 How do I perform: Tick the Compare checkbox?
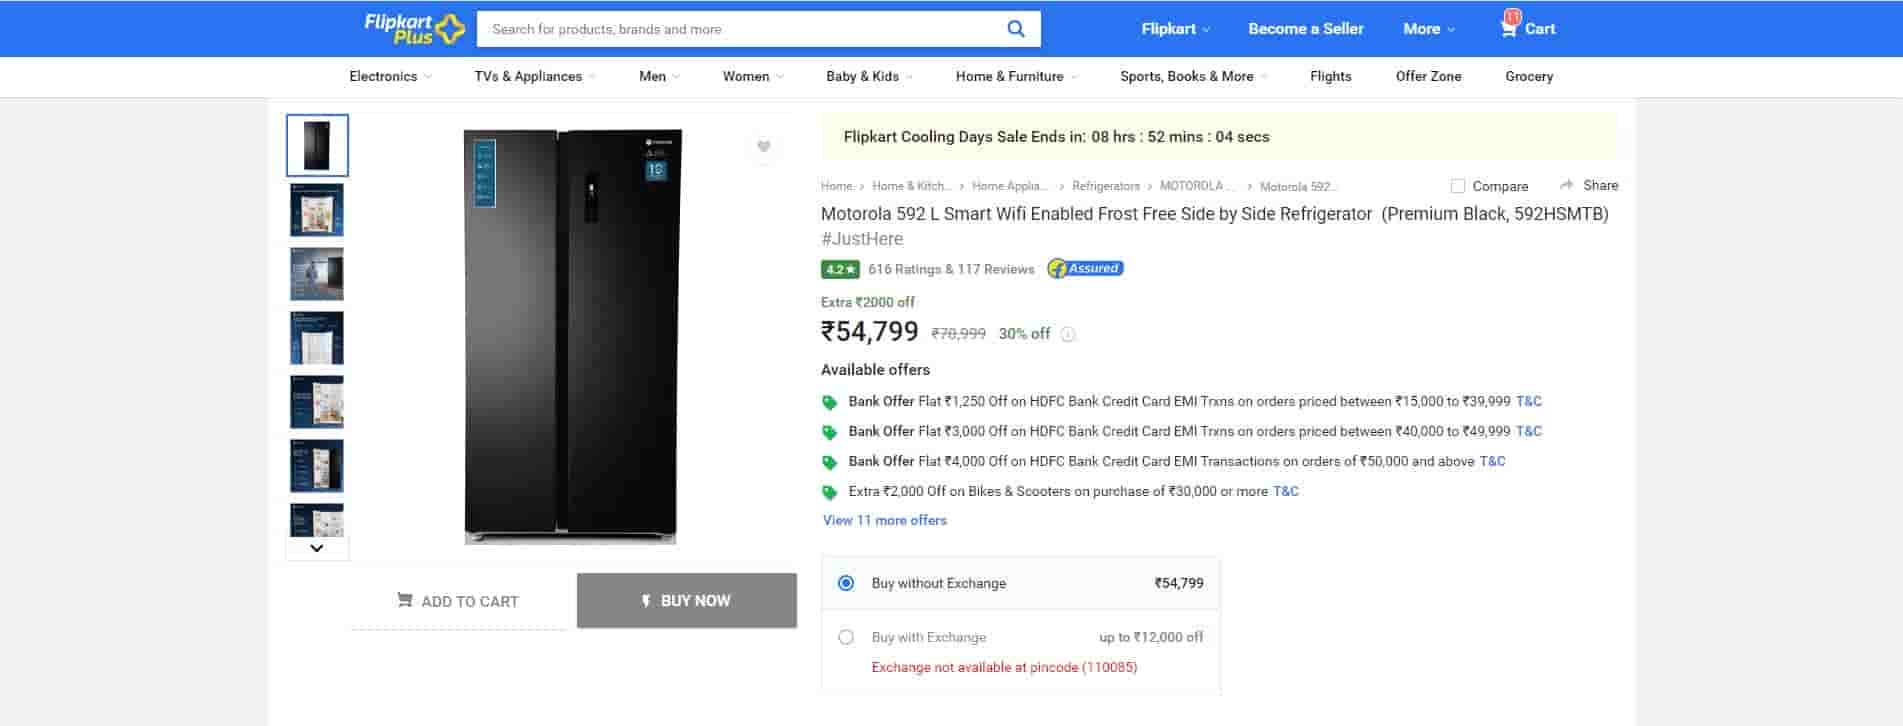point(1458,186)
